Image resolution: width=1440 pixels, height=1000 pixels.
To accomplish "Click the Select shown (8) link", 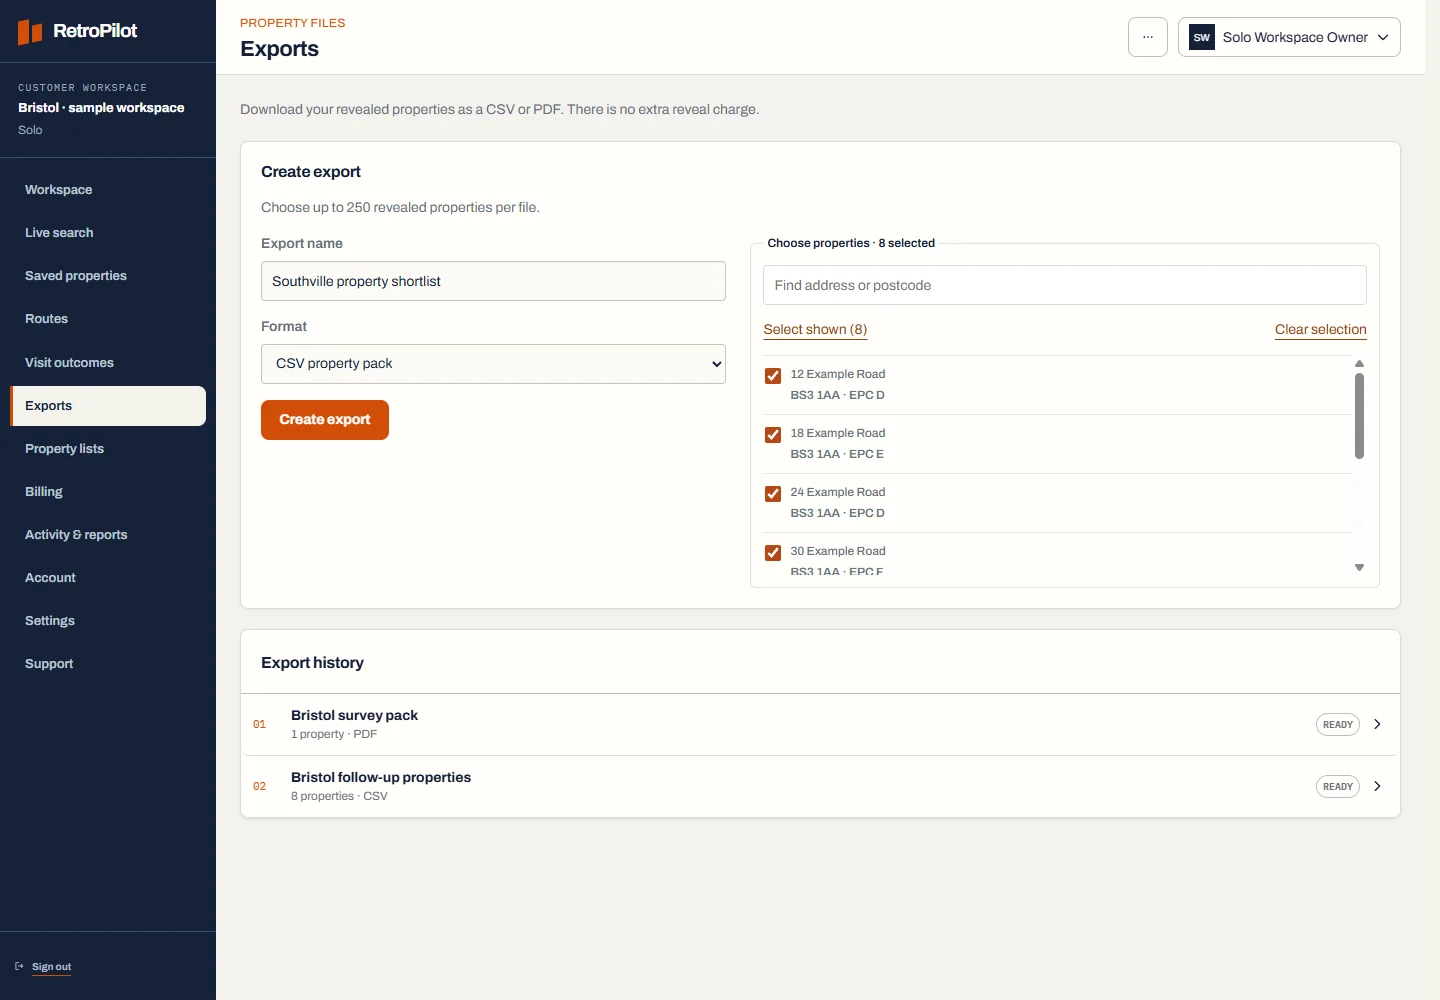I will click(815, 329).
